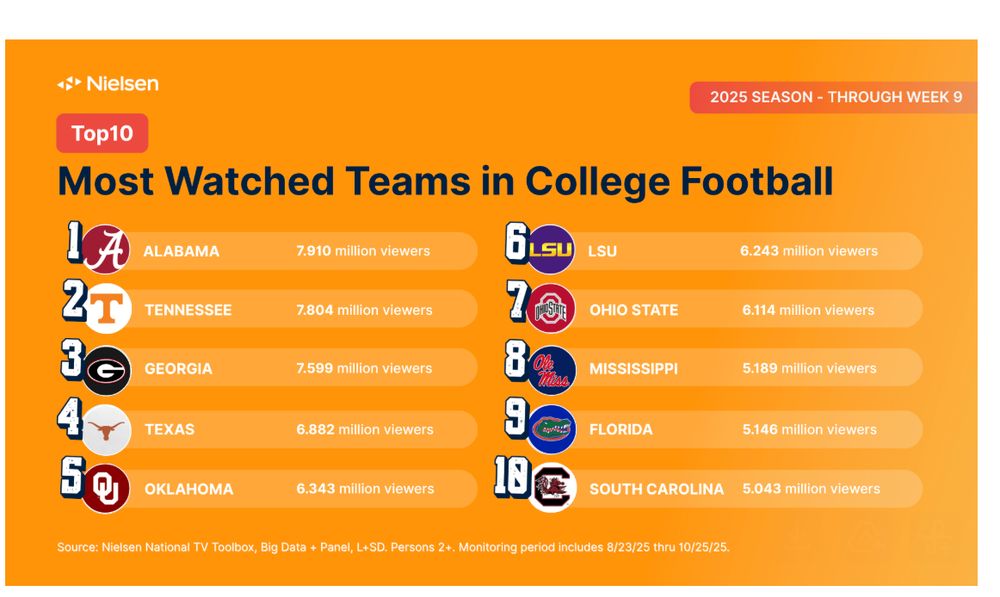Click the 6.114 million viewers figure
This screenshot has height=597, width=1000.
click(x=808, y=310)
